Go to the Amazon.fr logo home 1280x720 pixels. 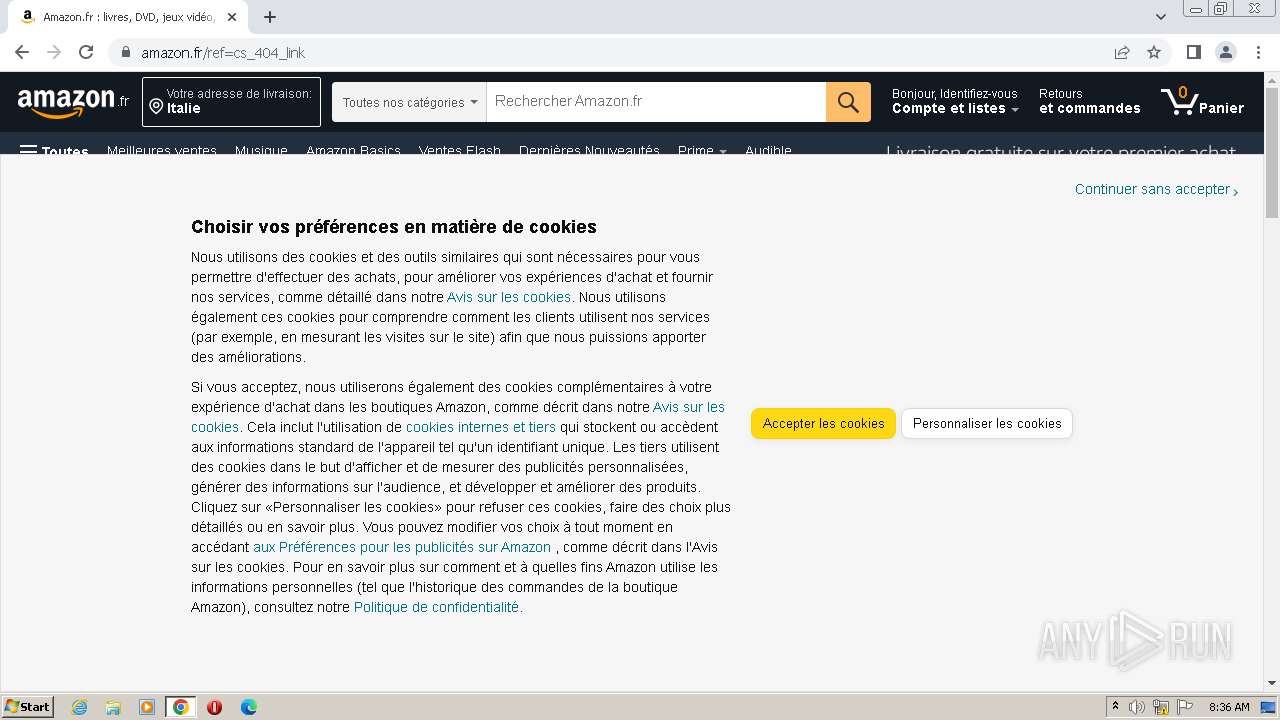[x=73, y=102]
